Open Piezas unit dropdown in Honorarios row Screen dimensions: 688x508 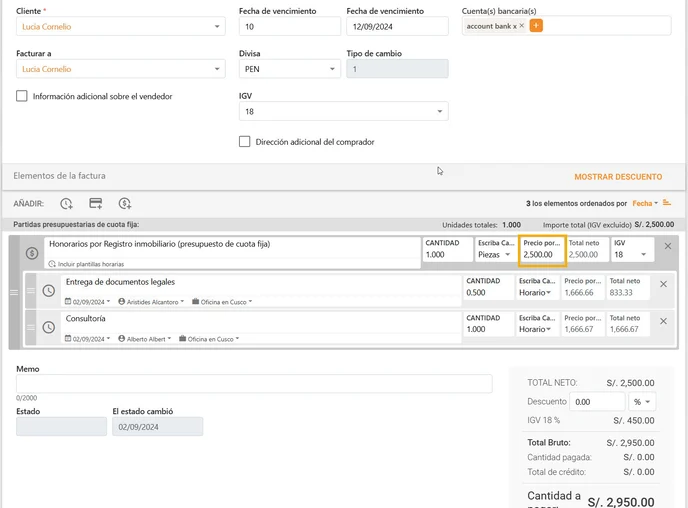click(494, 254)
